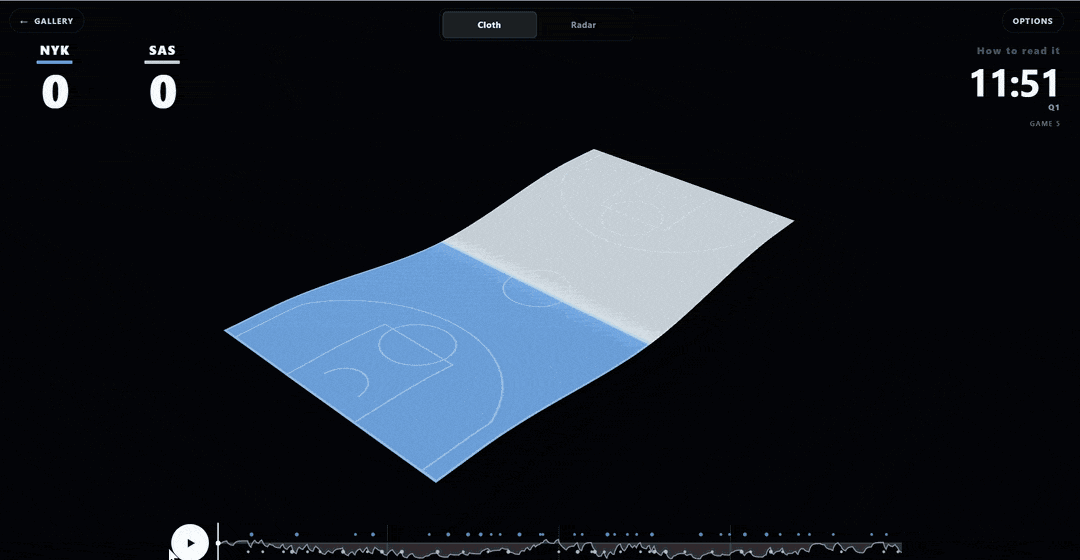Open the Options menu

(x=1032, y=21)
